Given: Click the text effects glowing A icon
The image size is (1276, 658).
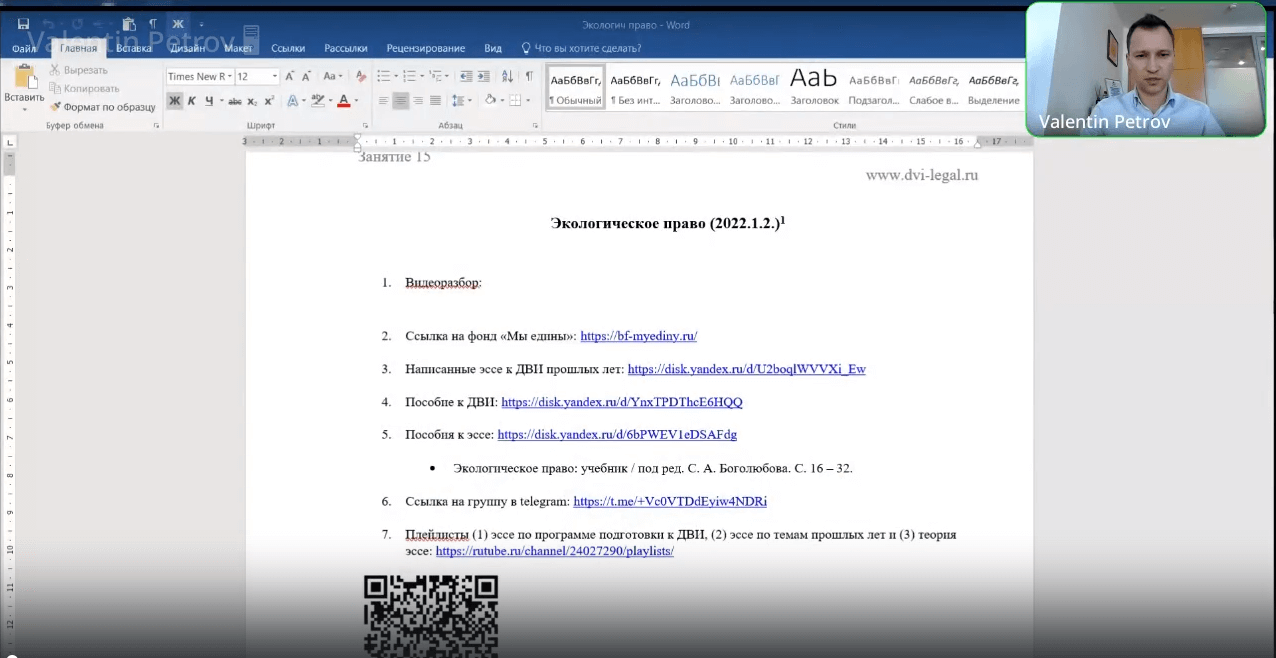Looking at the screenshot, I should coord(293,100).
